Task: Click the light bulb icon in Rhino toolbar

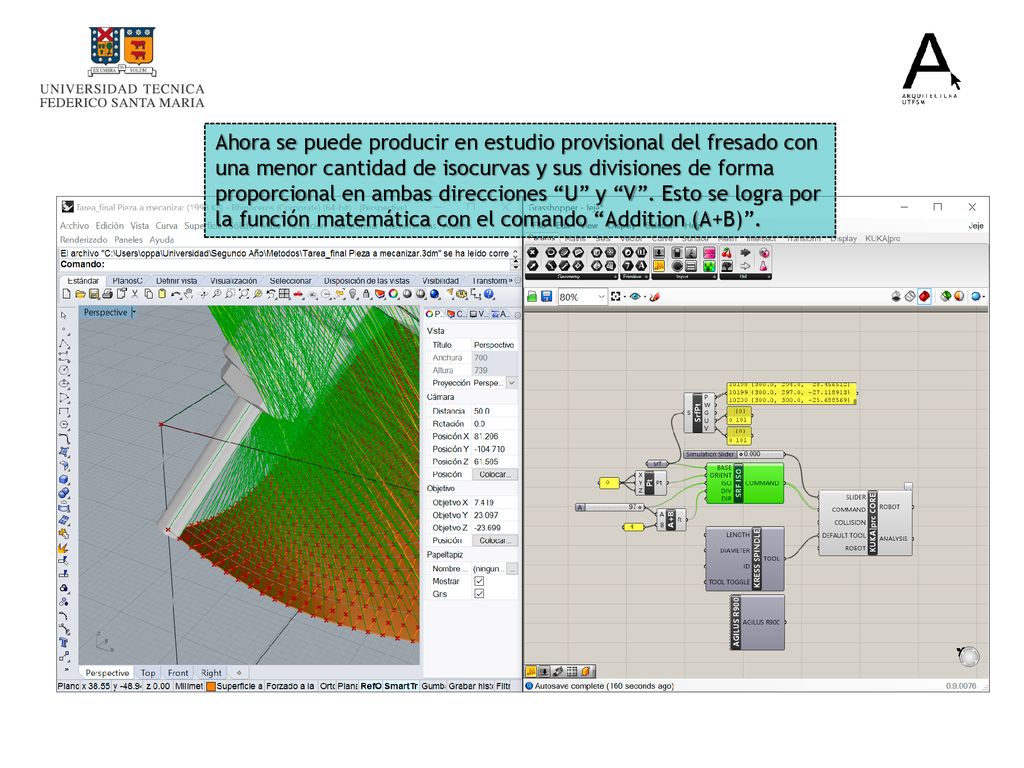Action: (x=352, y=295)
